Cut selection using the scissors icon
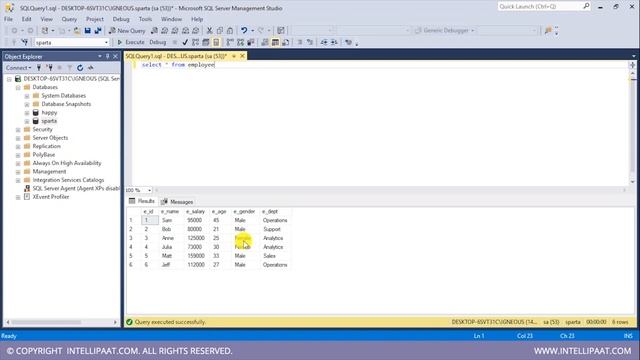The height and width of the screenshot is (360, 640). [x=209, y=31]
